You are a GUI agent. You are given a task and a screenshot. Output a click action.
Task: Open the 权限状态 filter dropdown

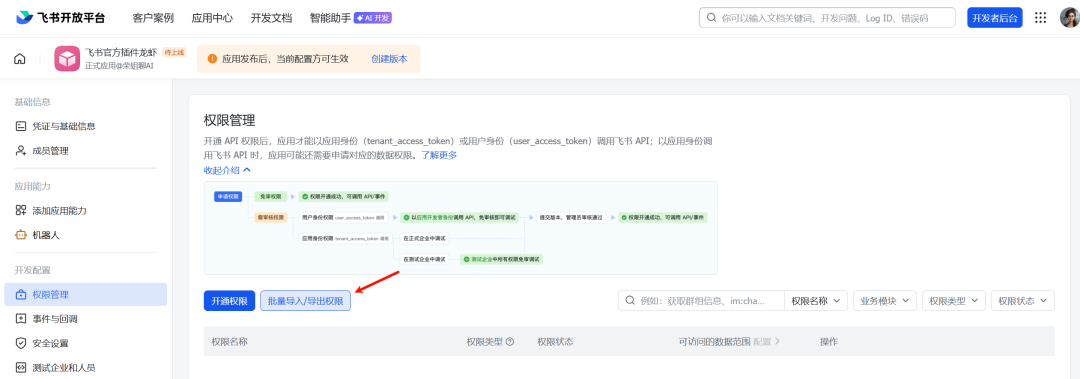point(1023,301)
